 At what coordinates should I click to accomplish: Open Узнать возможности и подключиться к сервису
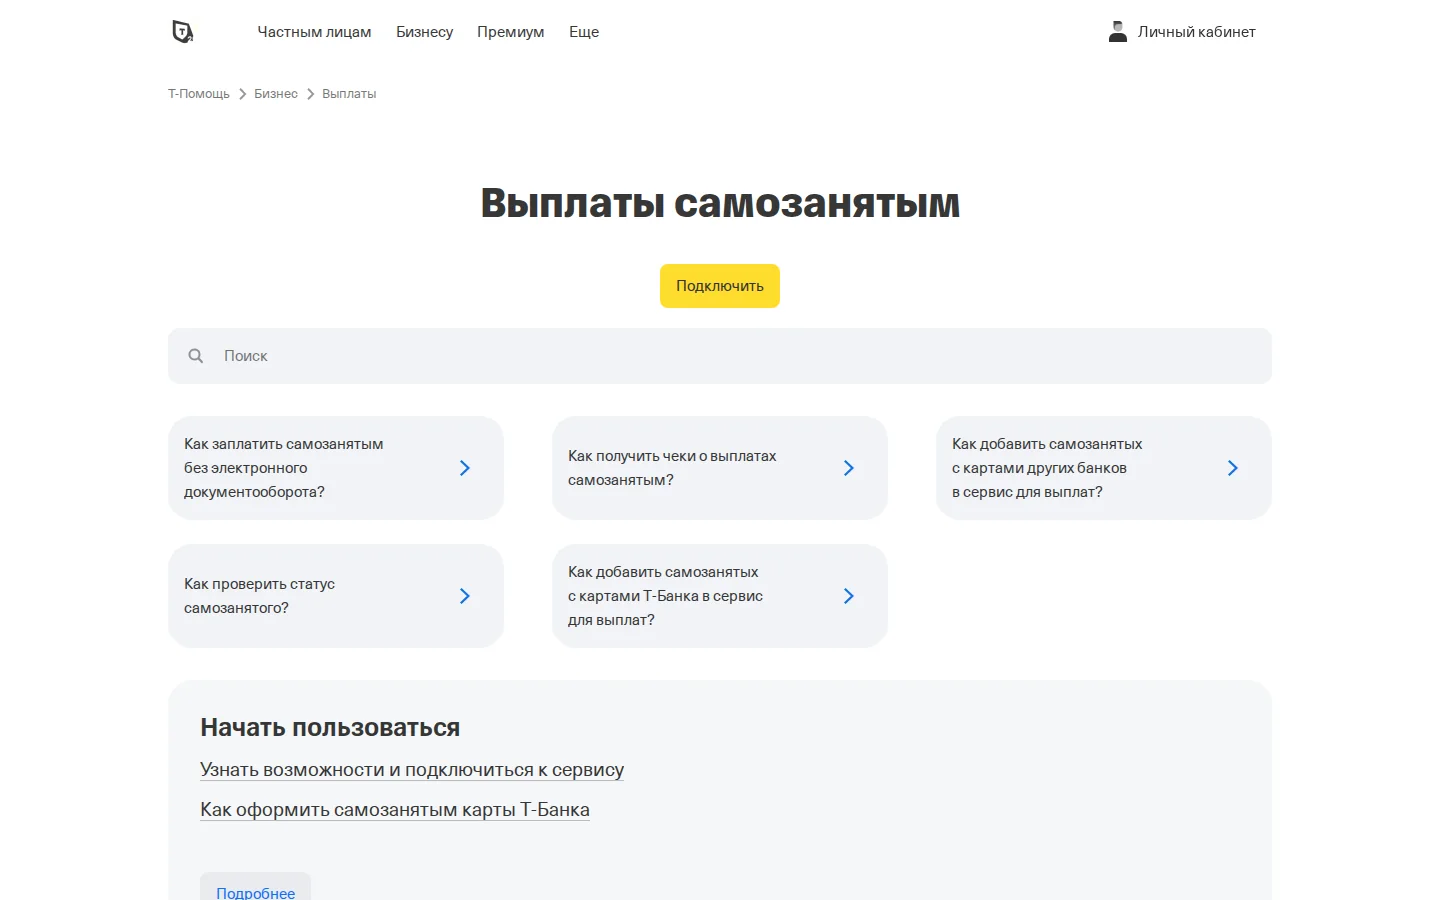coord(412,770)
